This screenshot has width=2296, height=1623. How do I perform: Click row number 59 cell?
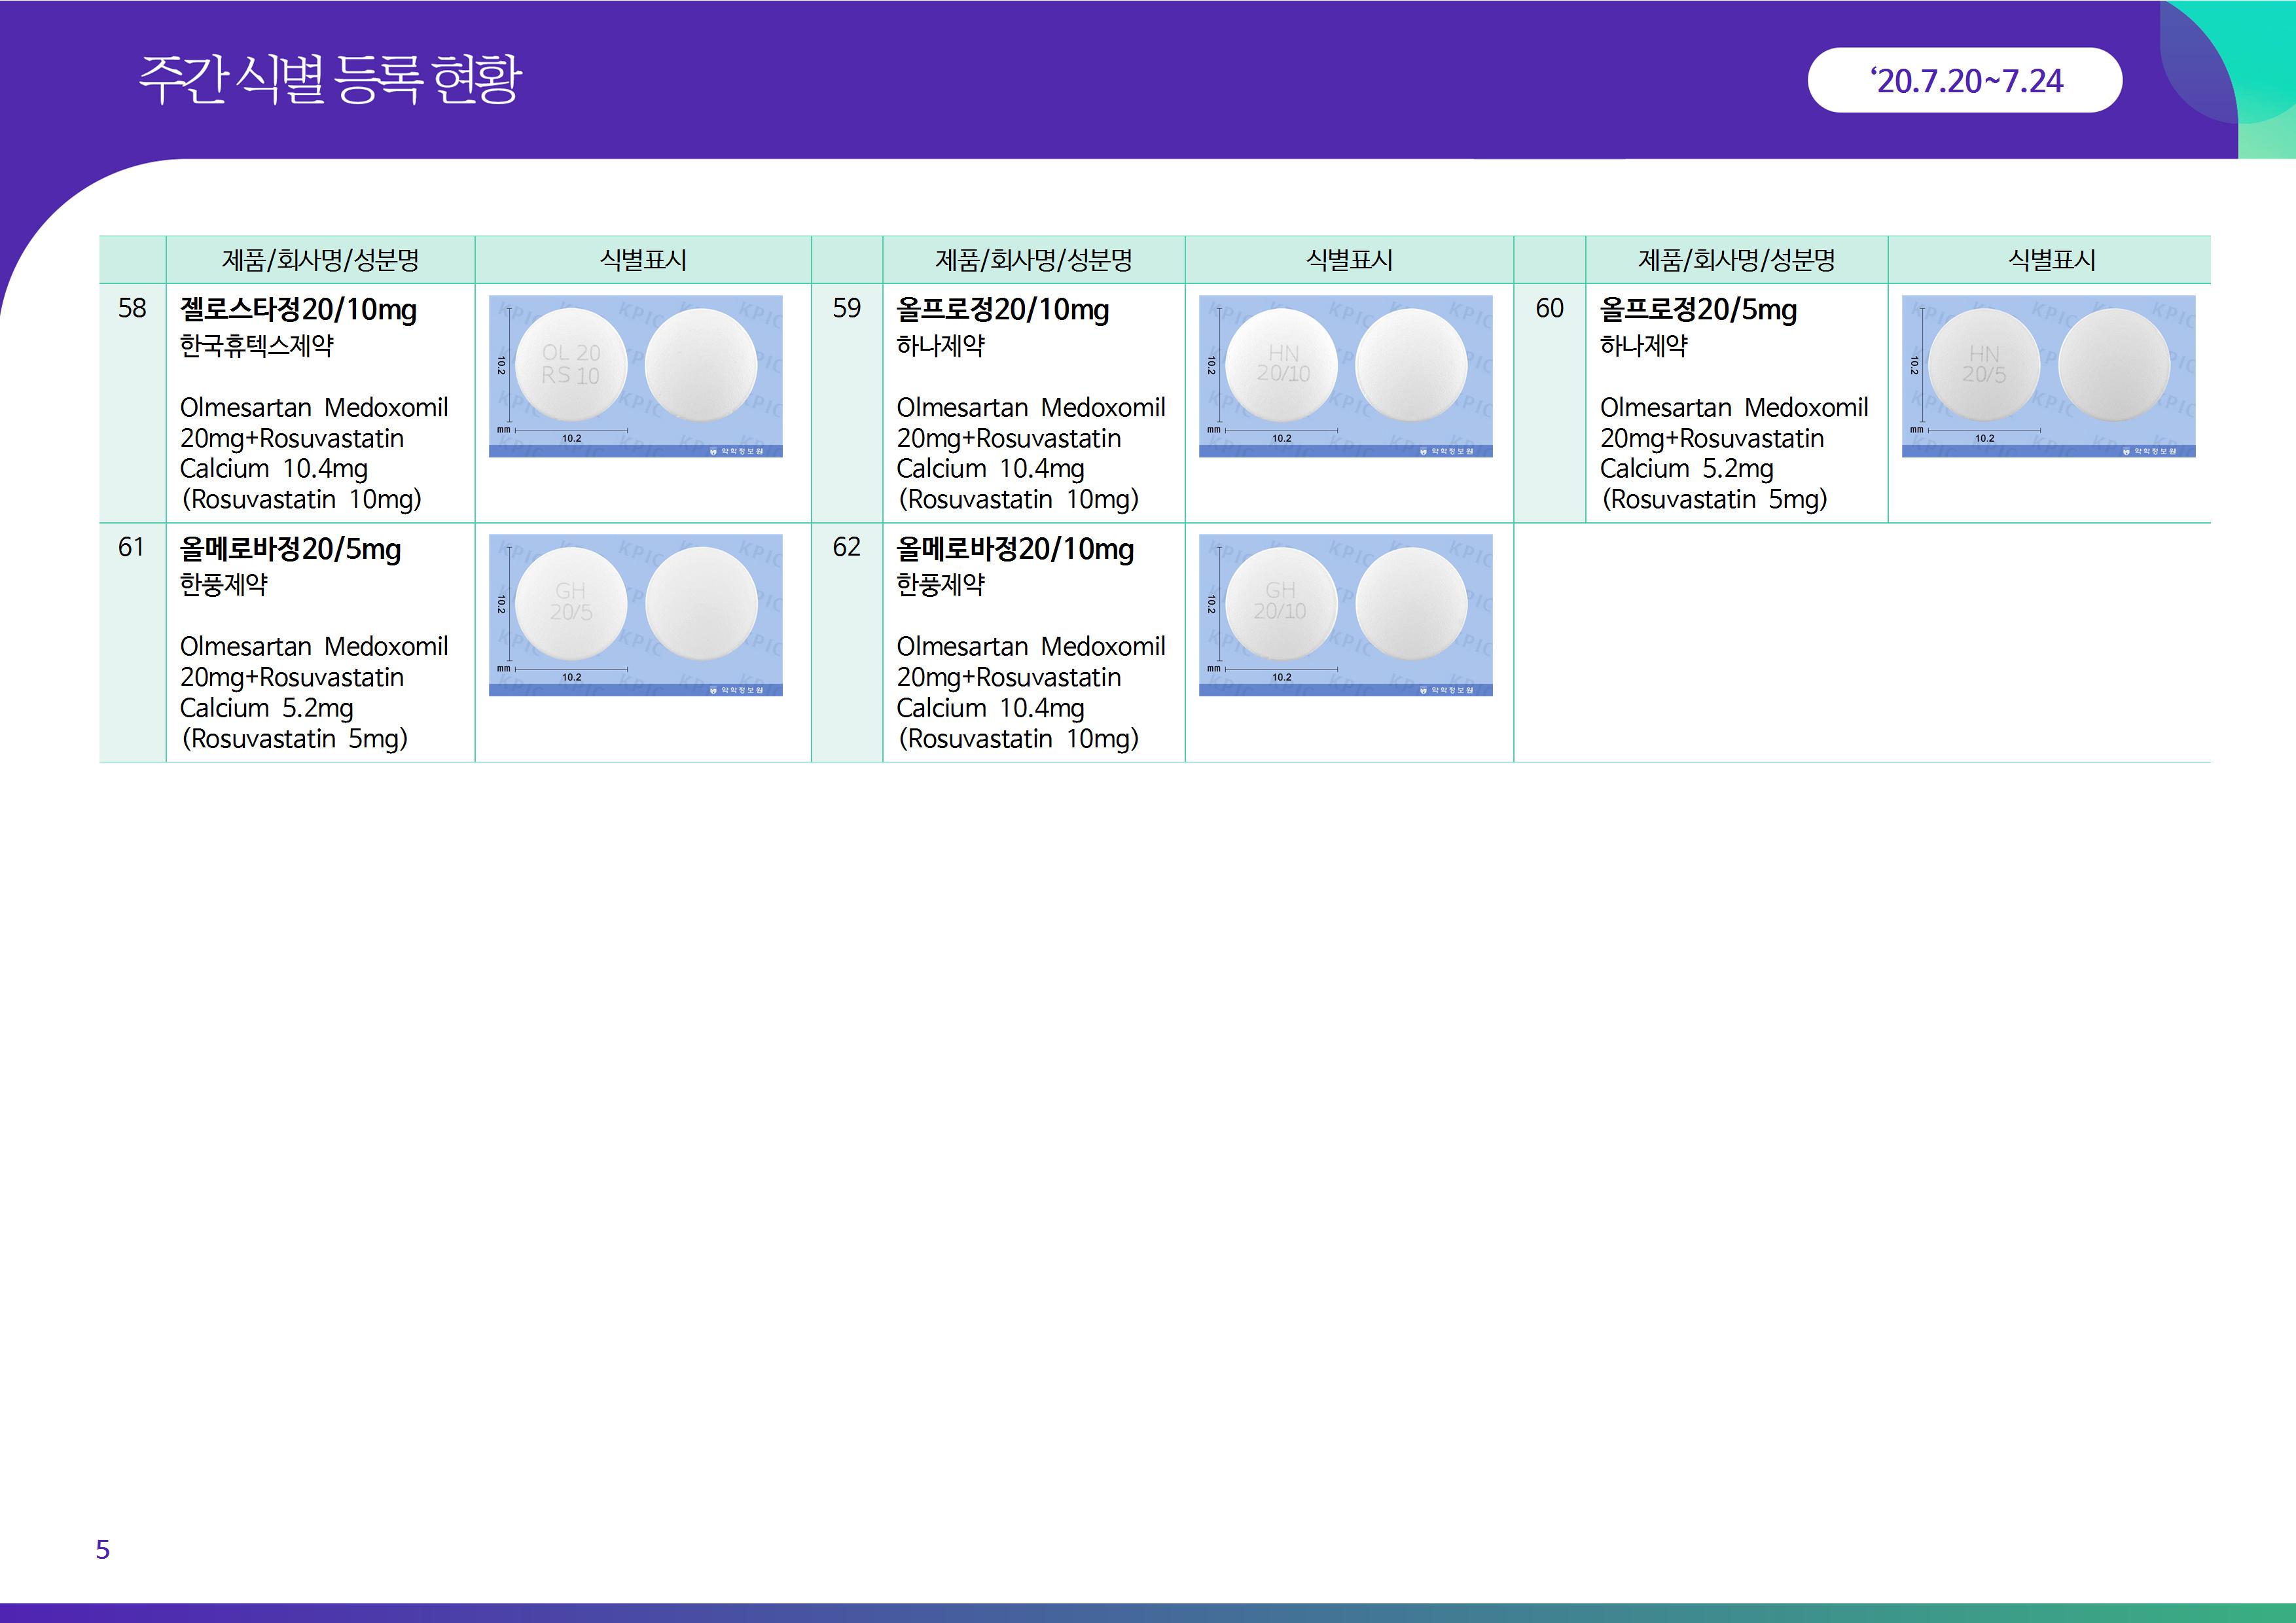pos(846,308)
